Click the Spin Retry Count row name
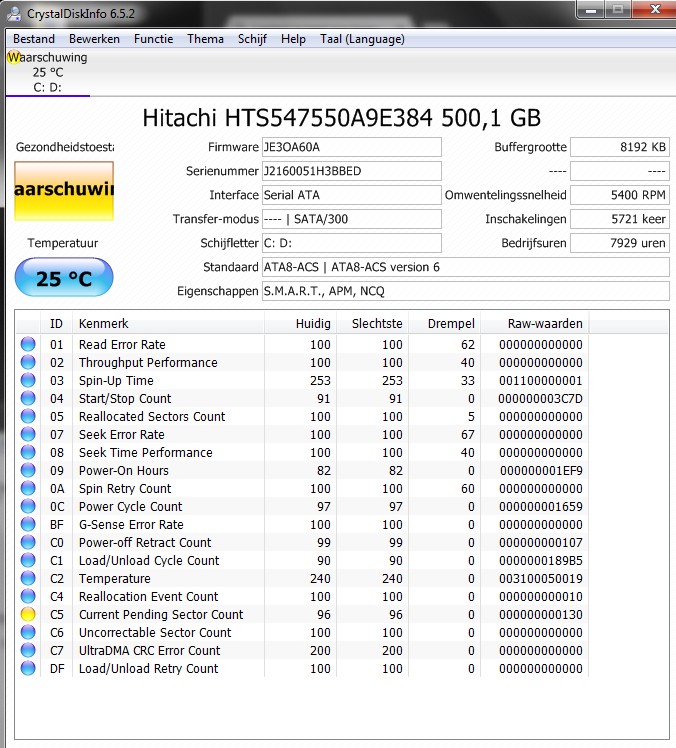 [x=125, y=488]
